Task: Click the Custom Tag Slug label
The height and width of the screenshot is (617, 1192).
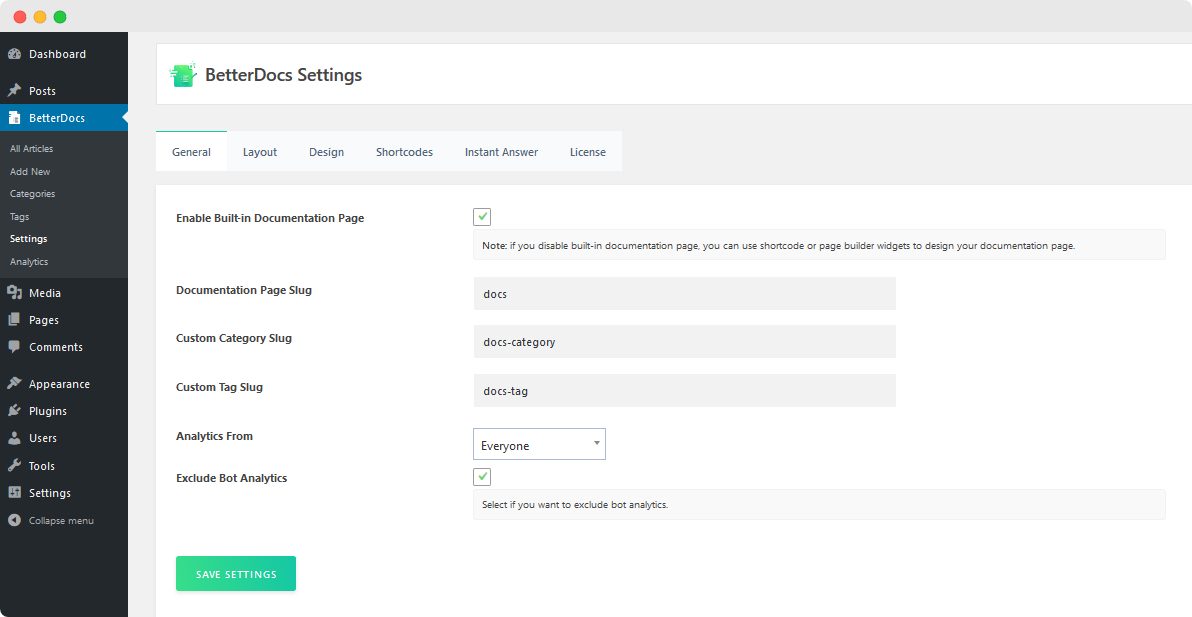Action: pyautogui.click(x=219, y=387)
